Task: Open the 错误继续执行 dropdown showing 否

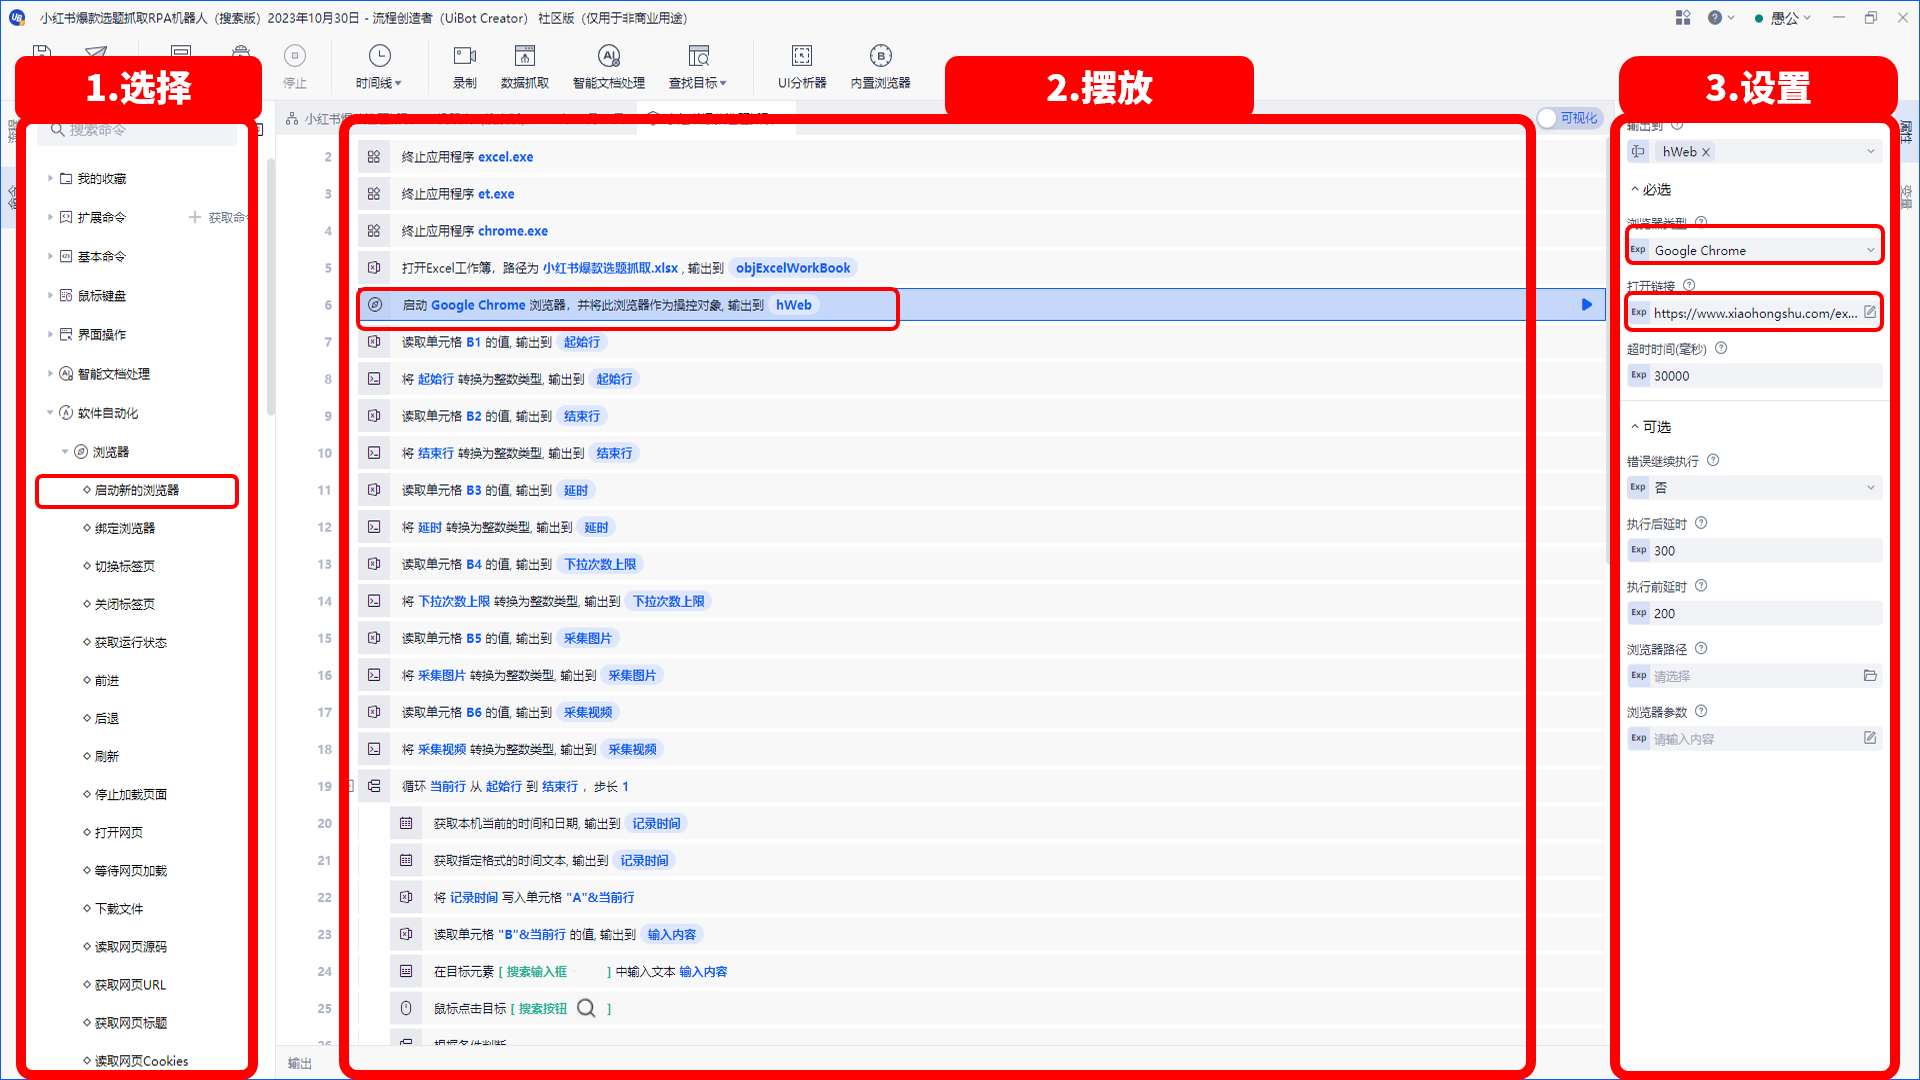Action: [x=1871, y=487]
